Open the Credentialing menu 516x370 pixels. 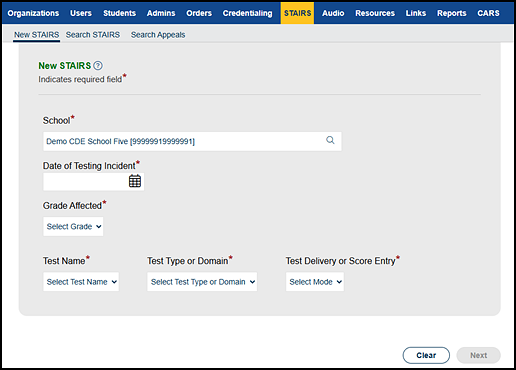pyautogui.click(x=247, y=13)
